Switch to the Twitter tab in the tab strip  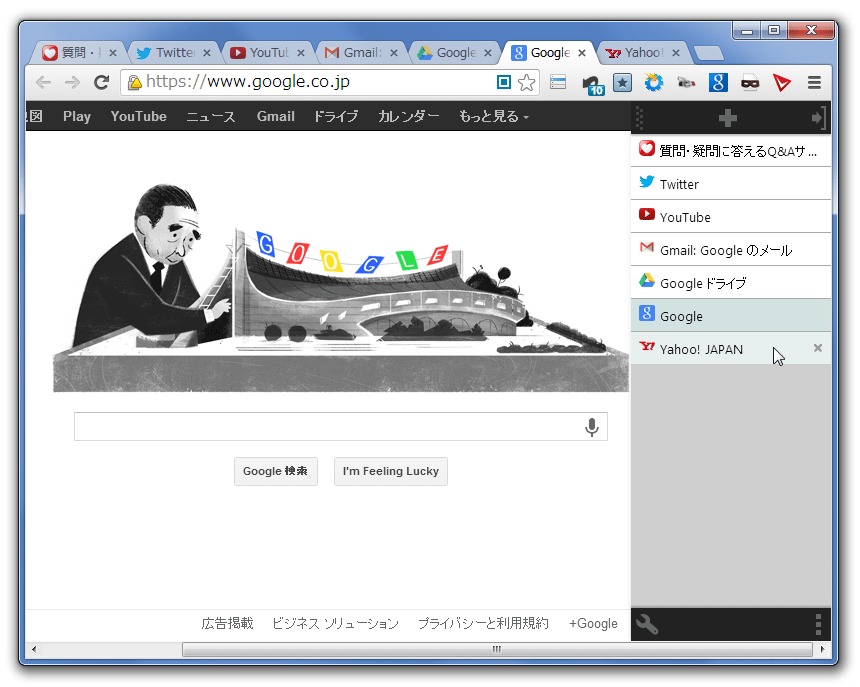point(173,53)
